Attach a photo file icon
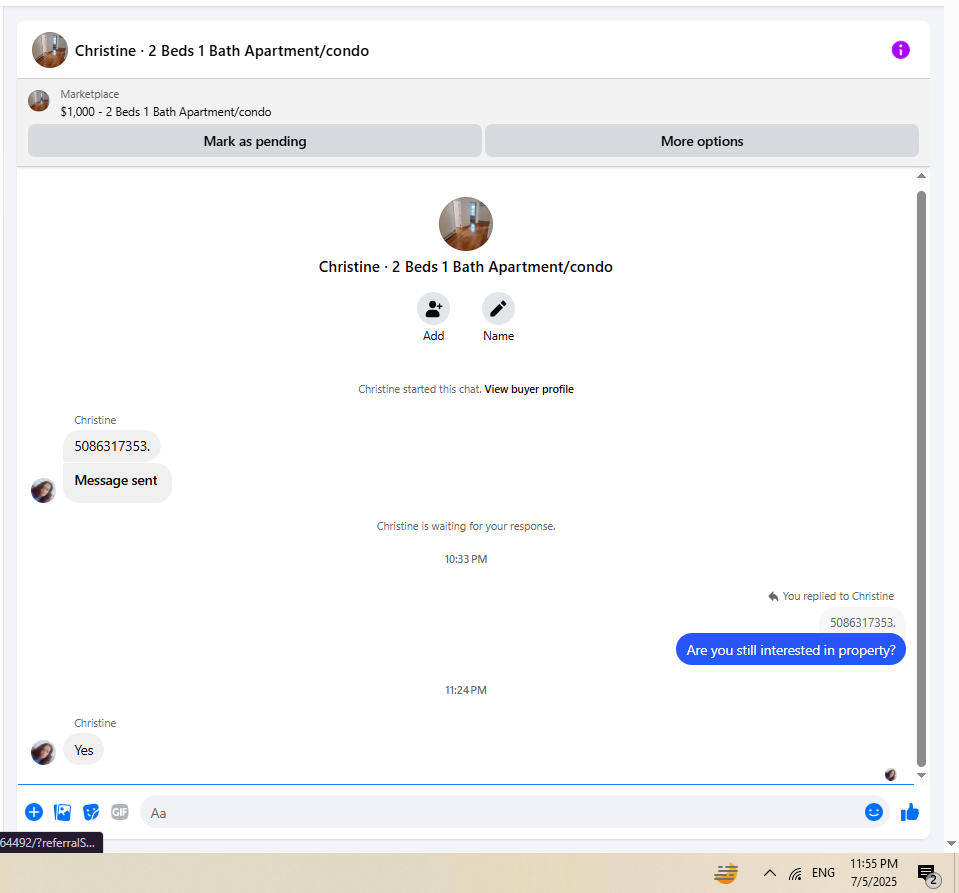The width and height of the screenshot is (959, 893). [62, 812]
